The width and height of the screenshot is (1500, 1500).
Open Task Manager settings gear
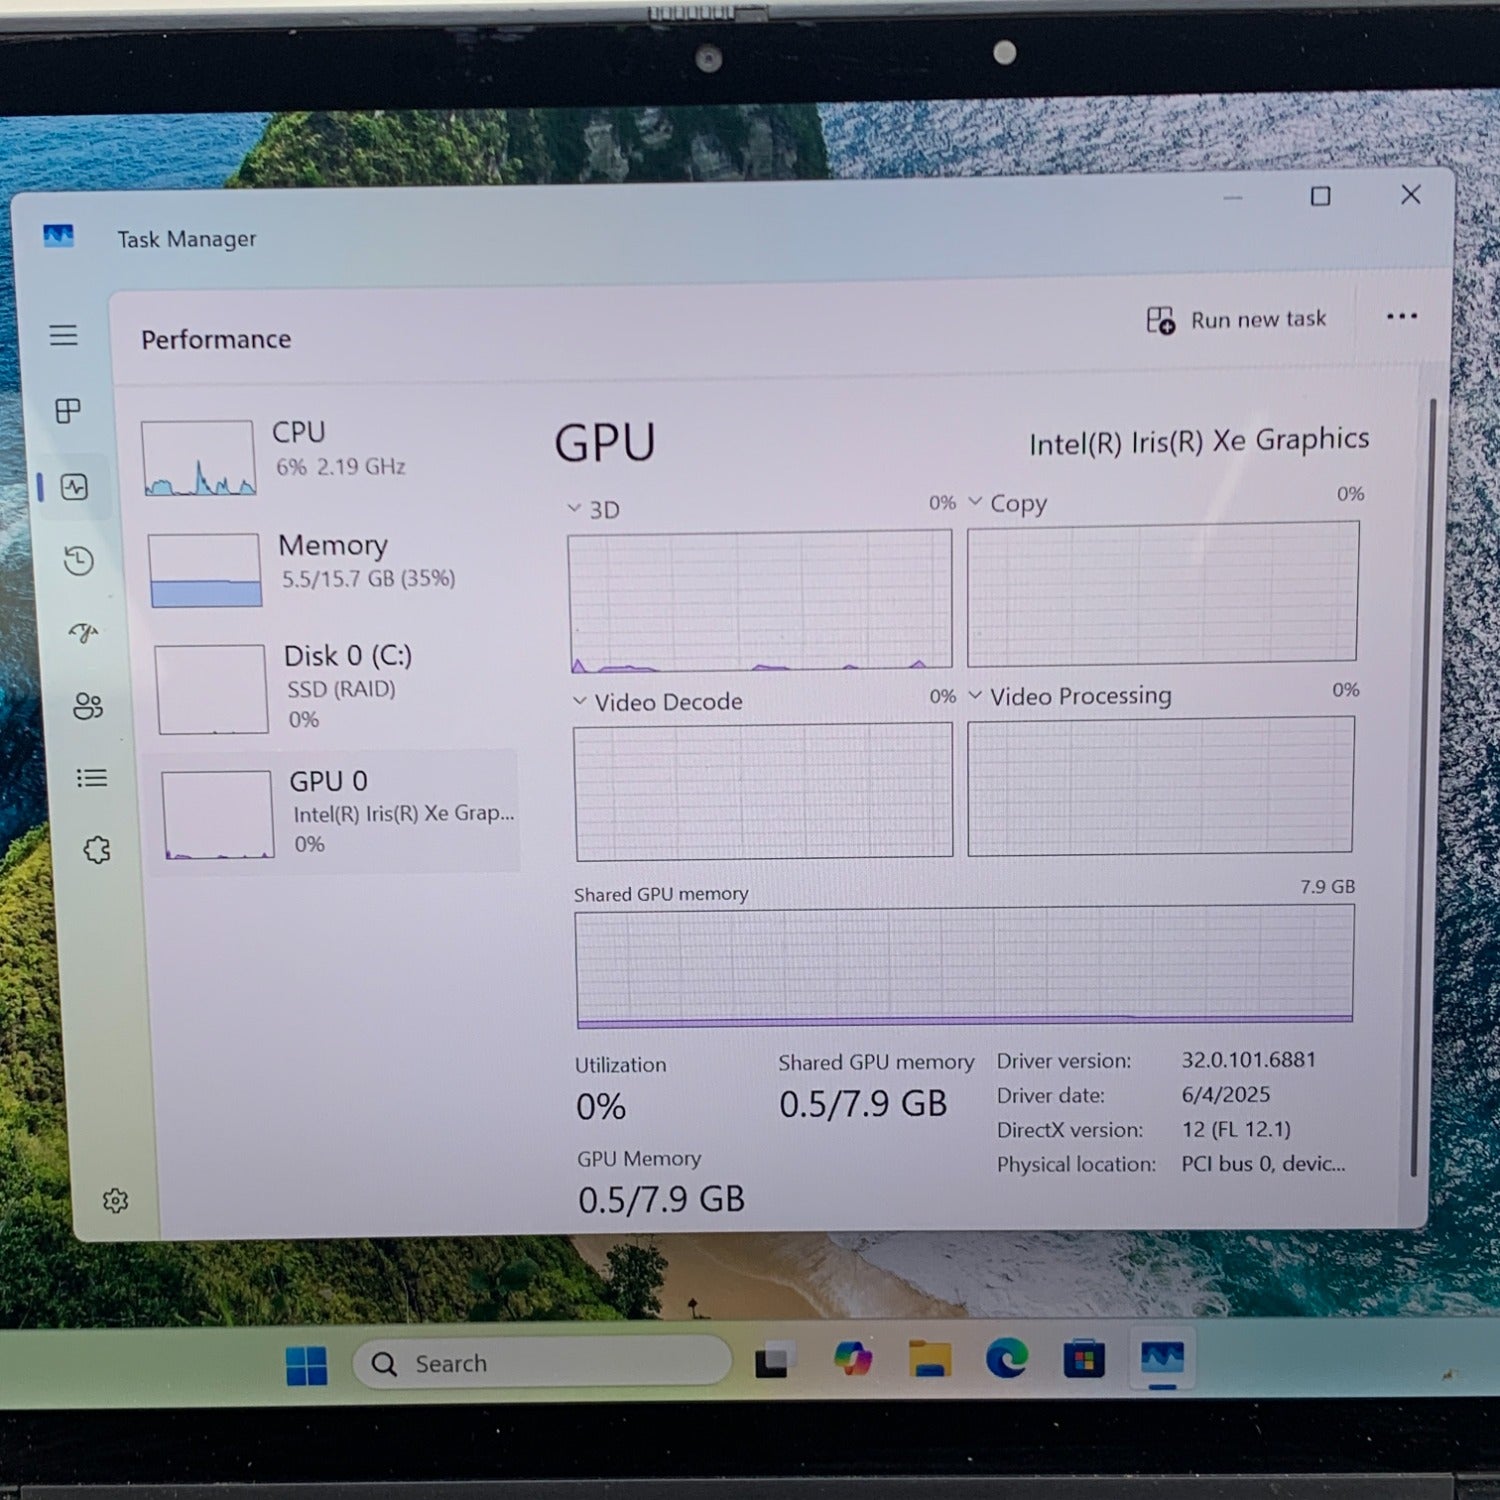click(x=116, y=1200)
